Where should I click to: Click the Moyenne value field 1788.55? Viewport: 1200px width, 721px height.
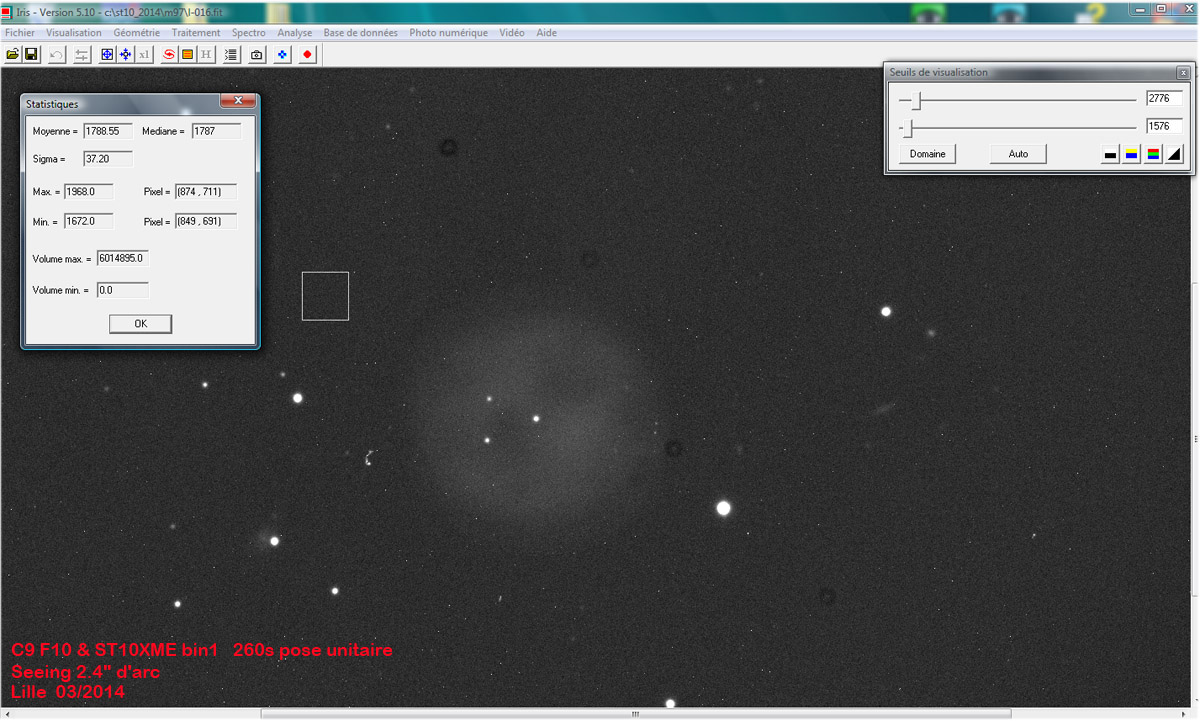[x=108, y=131]
